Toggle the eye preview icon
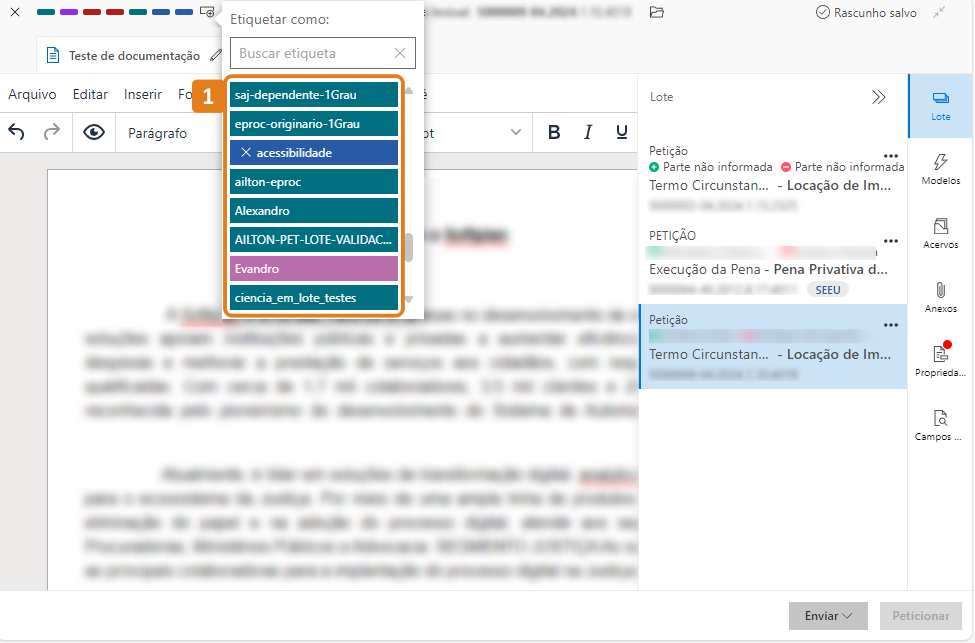The image size is (975, 643). tap(94, 133)
